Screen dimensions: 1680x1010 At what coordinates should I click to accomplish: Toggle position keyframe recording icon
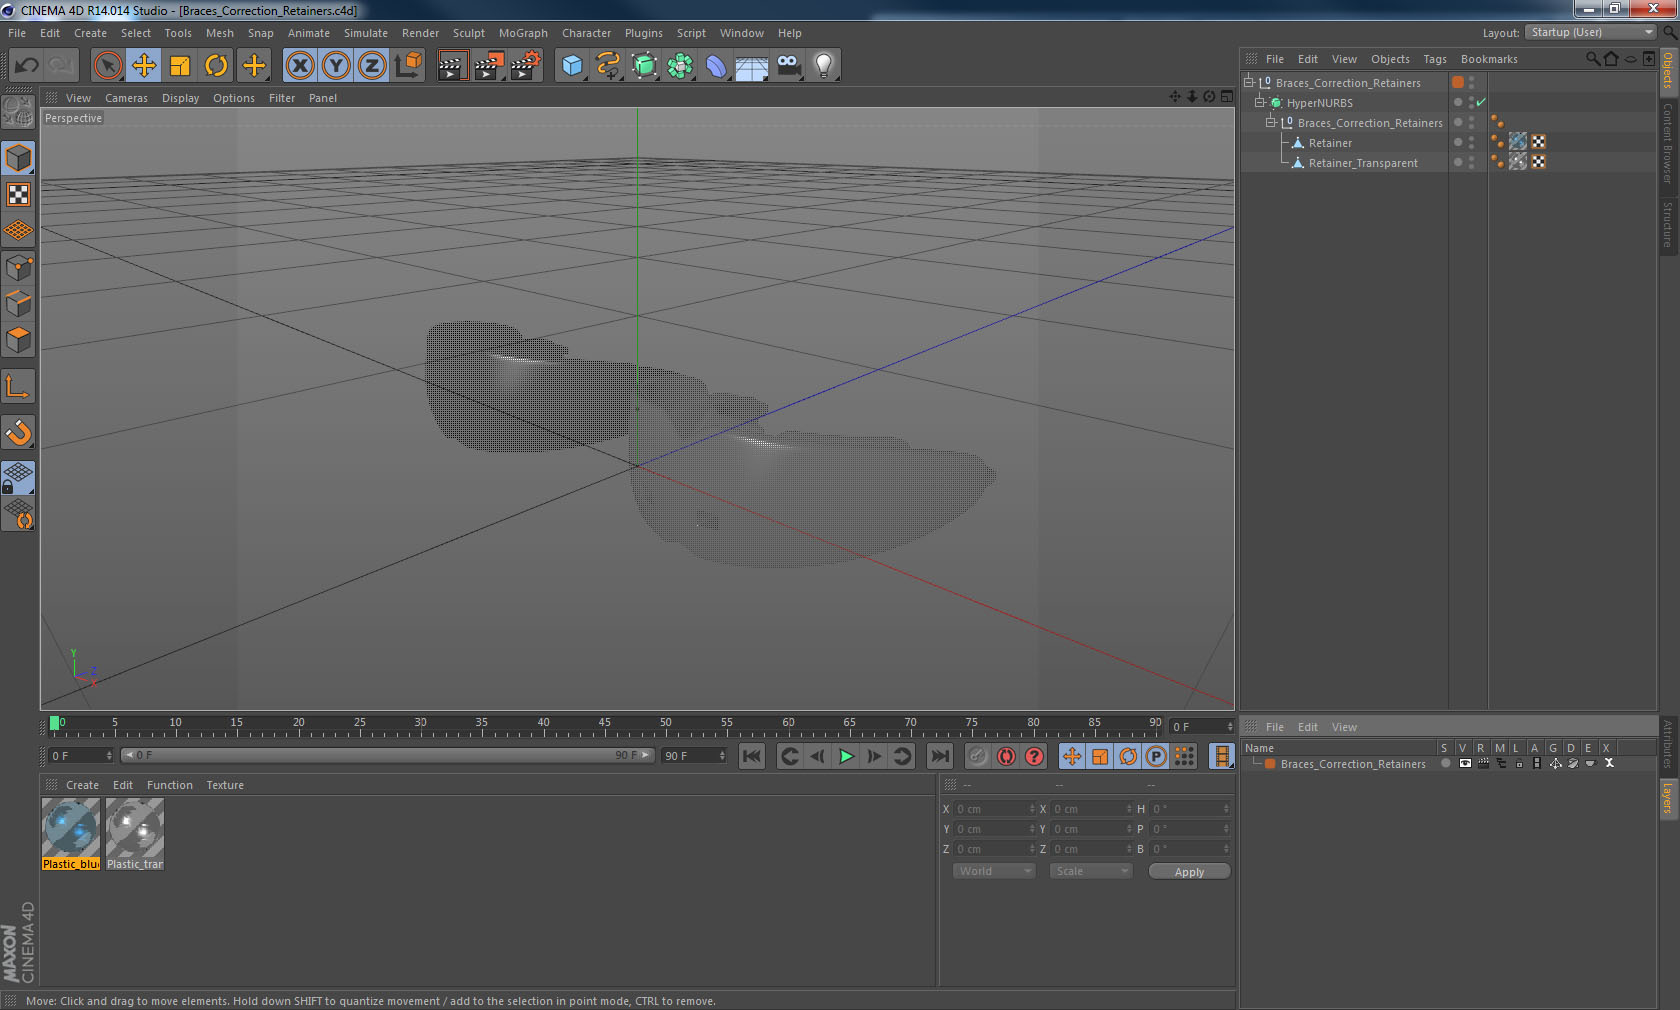coord(1072,756)
